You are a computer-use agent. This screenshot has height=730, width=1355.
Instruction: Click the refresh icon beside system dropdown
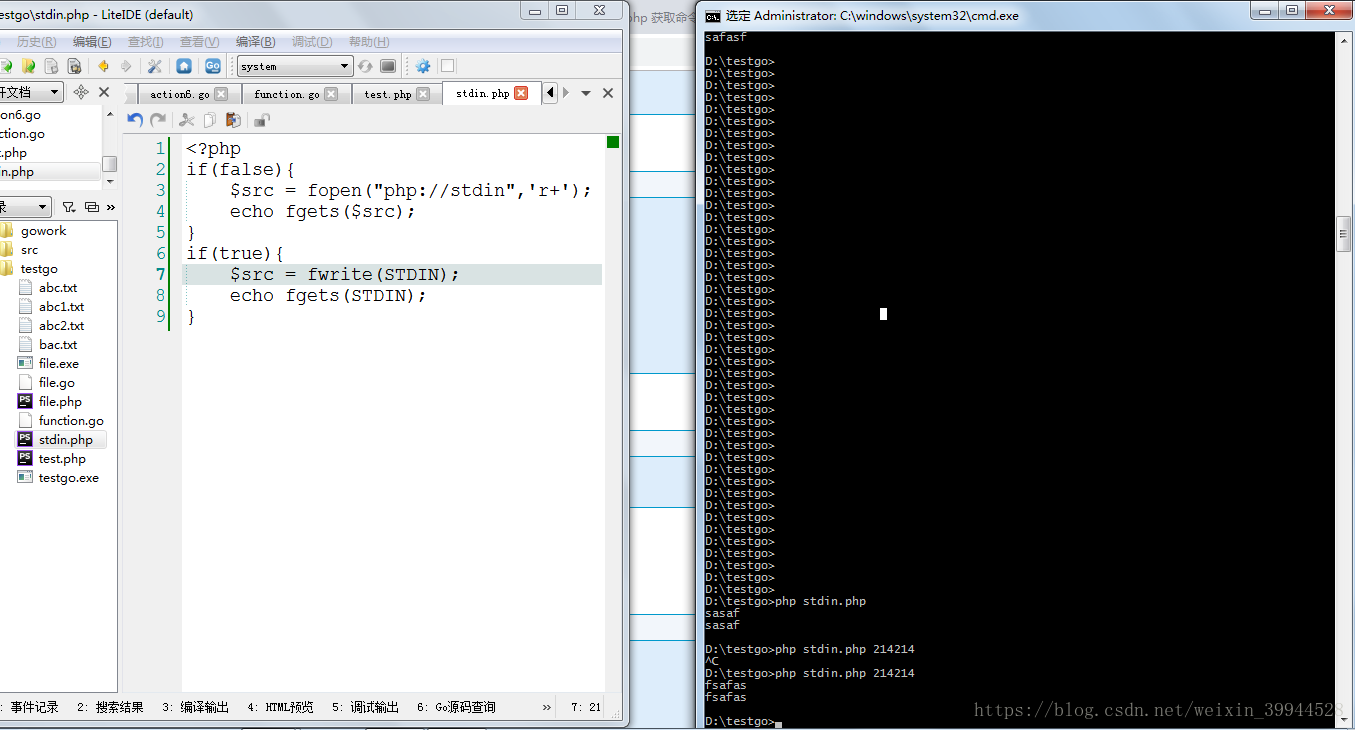coord(365,66)
